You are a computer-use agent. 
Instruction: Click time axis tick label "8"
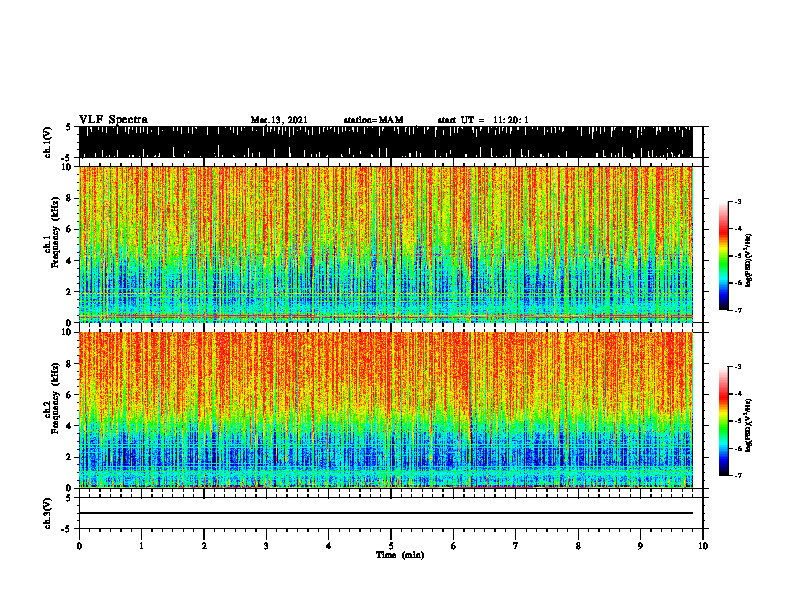pos(578,546)
